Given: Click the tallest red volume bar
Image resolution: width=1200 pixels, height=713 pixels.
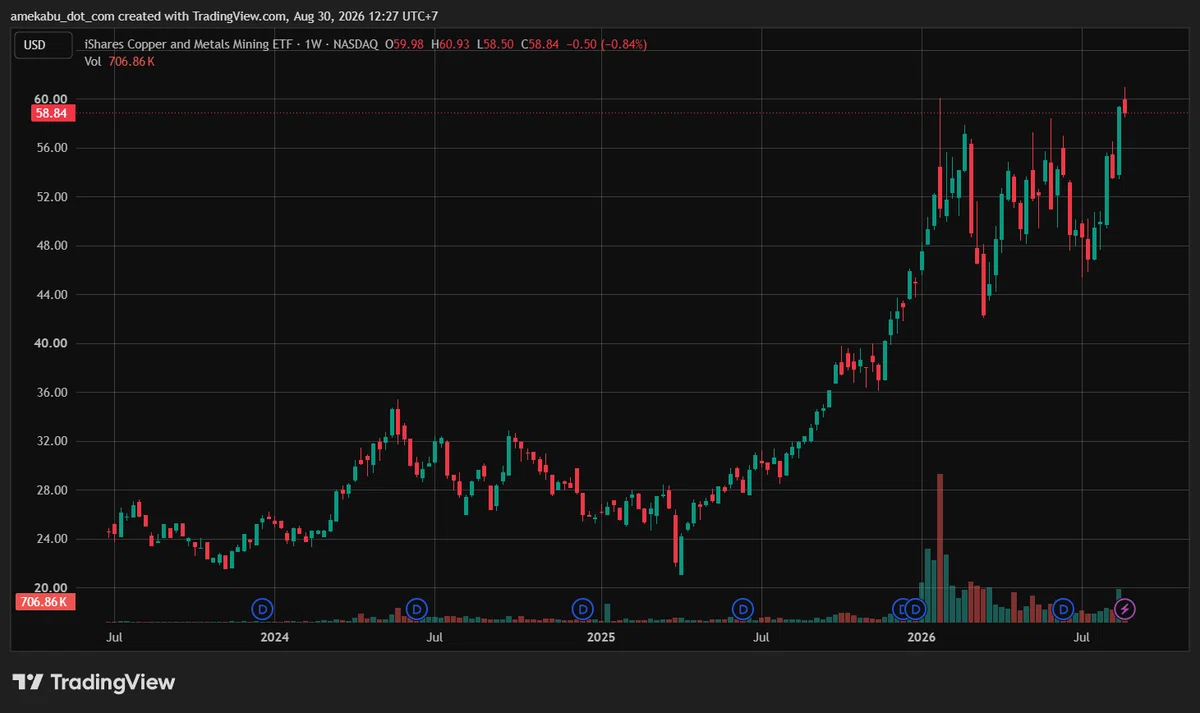Looking at the screenshot, I should click(x=940, y=548).
